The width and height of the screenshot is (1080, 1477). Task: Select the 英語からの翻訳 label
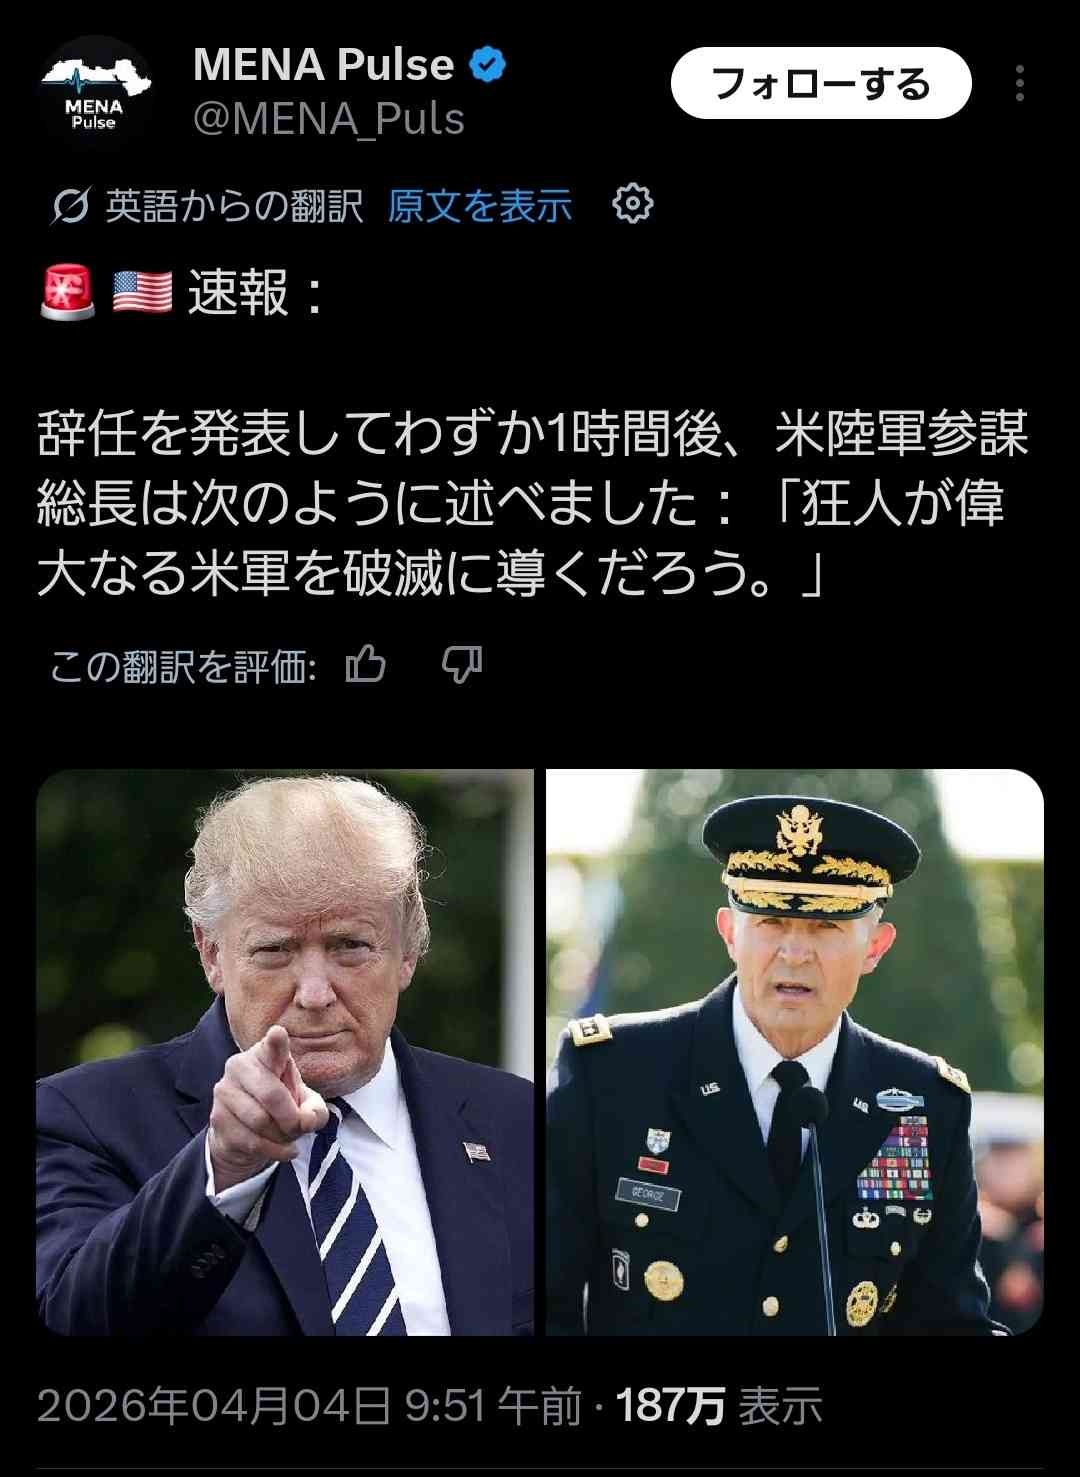(x=234, y=206)
